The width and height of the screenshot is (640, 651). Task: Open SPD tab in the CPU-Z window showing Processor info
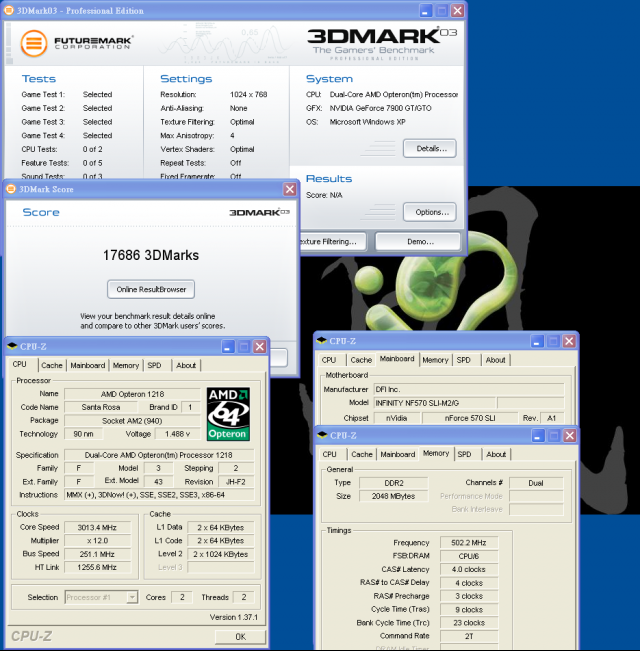coord(154,365)
